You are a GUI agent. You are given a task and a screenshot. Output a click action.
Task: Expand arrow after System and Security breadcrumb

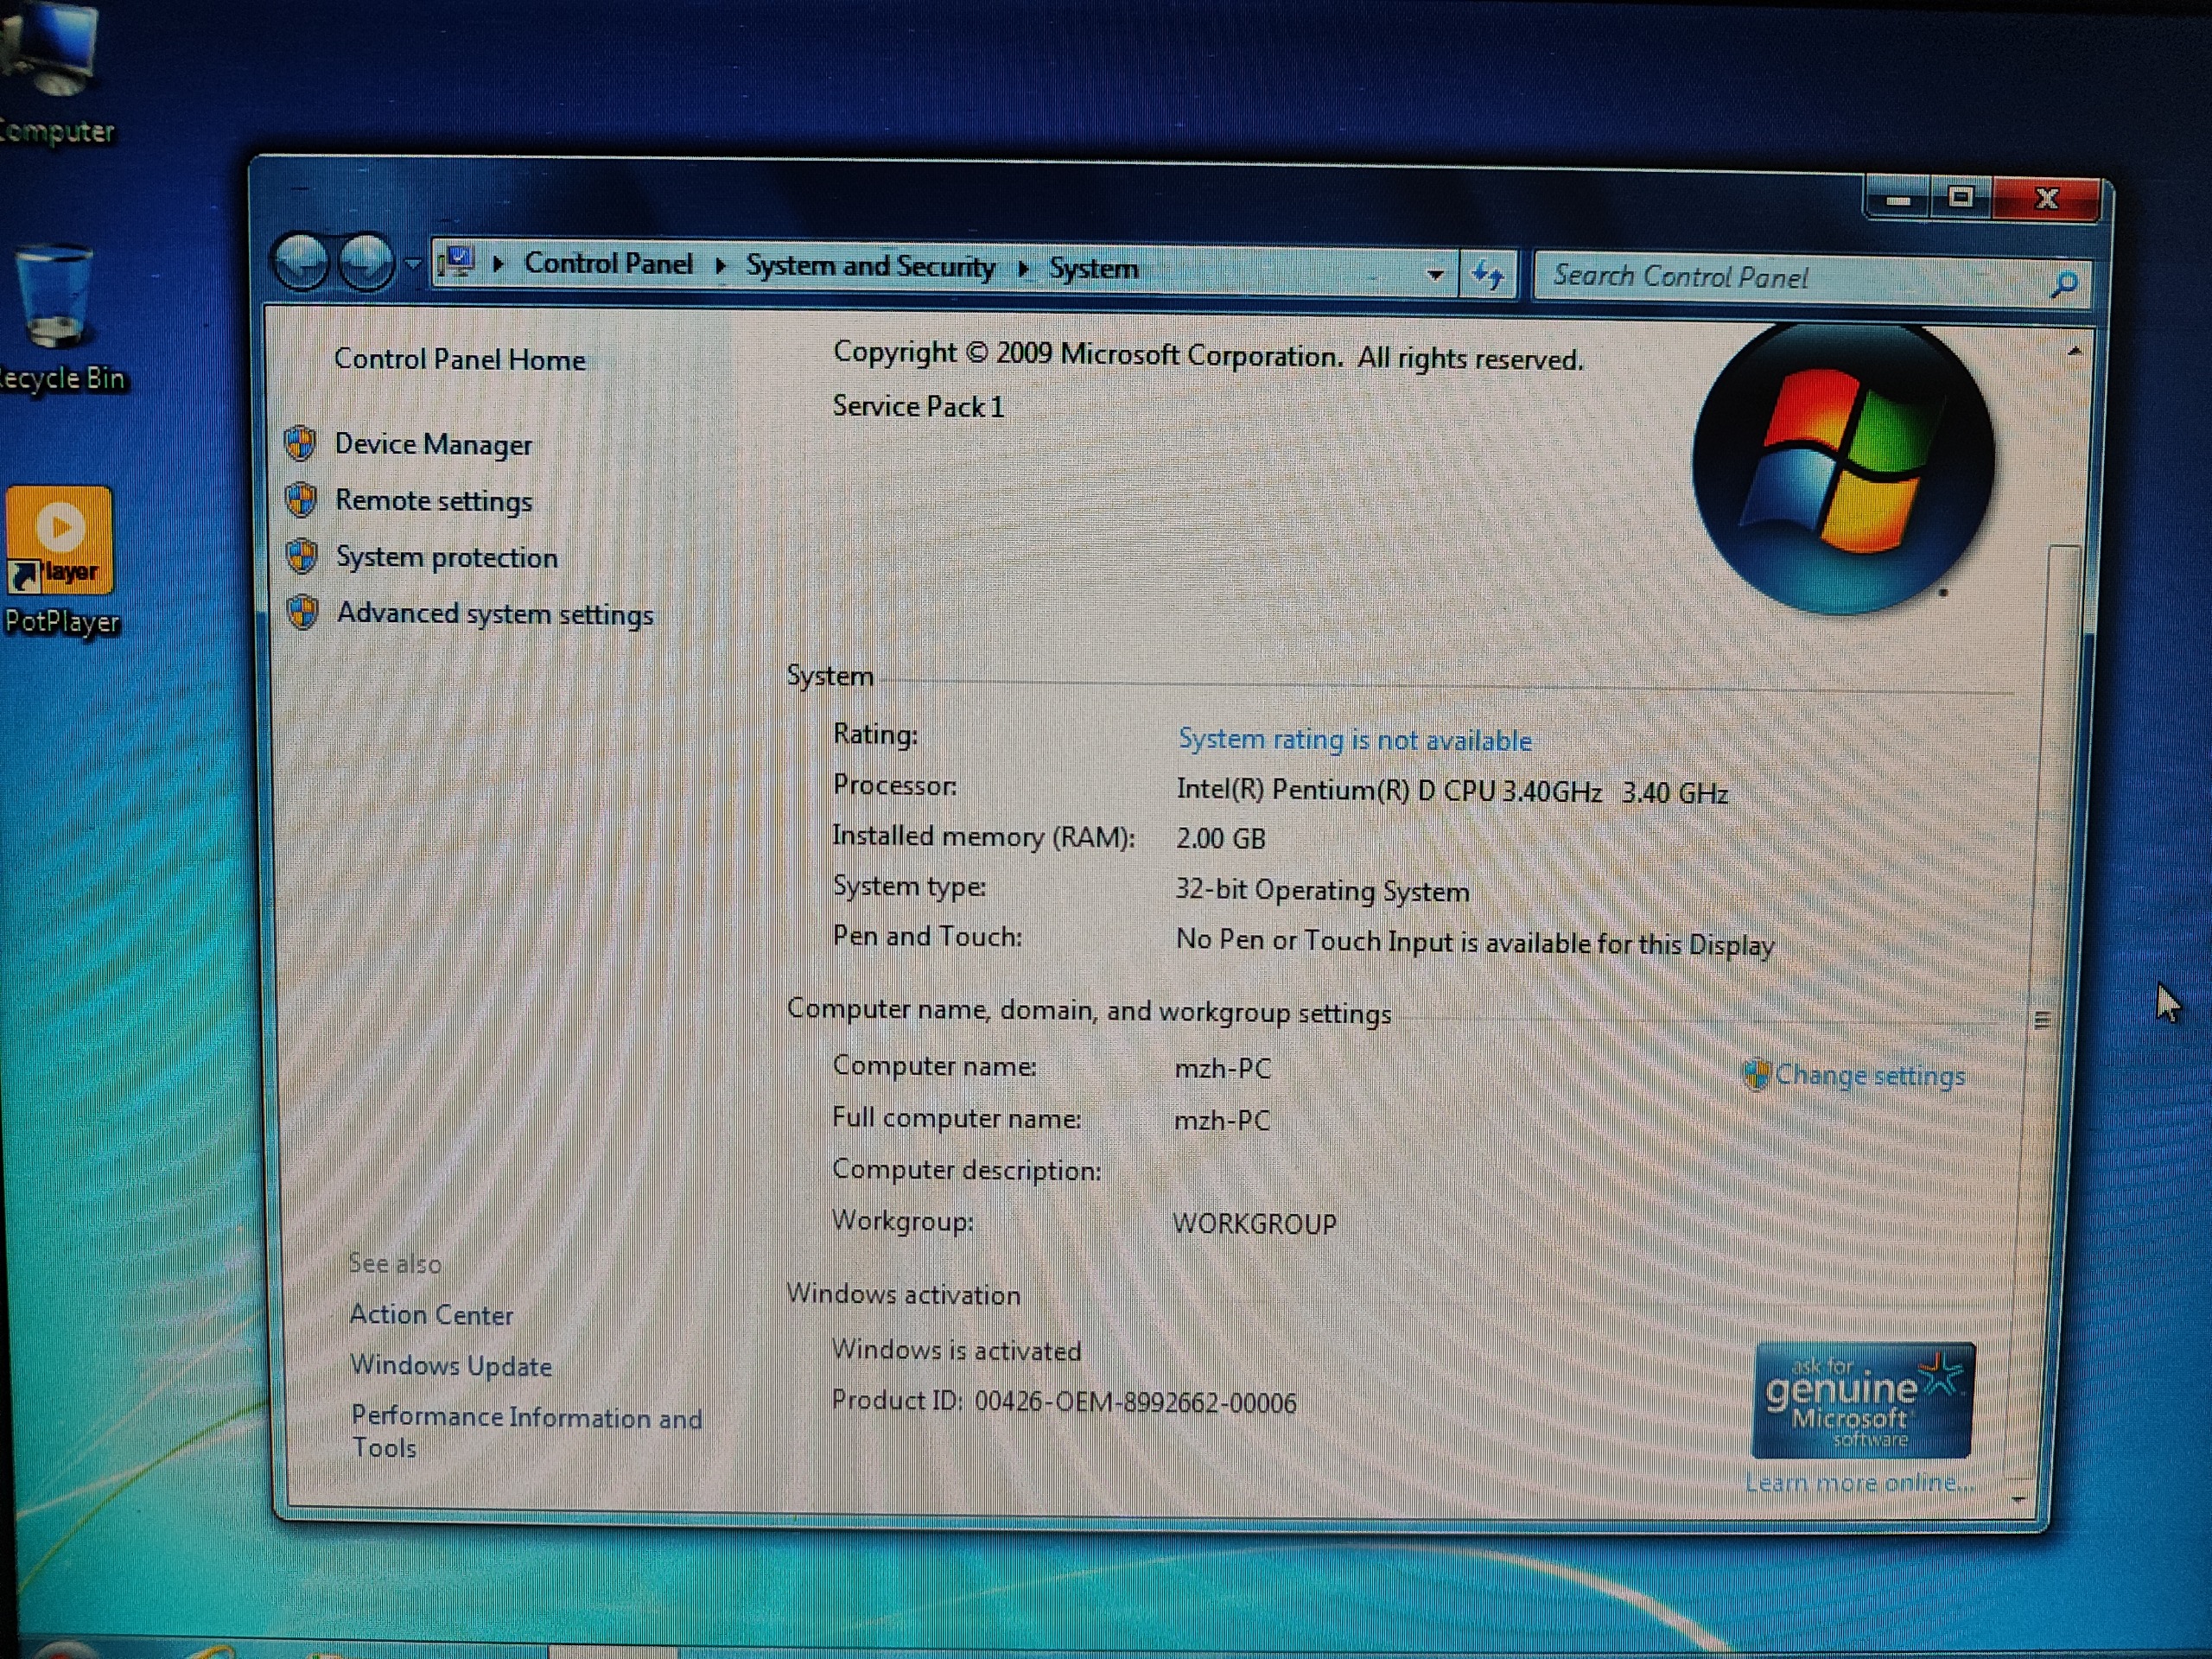coord(1023,268)
